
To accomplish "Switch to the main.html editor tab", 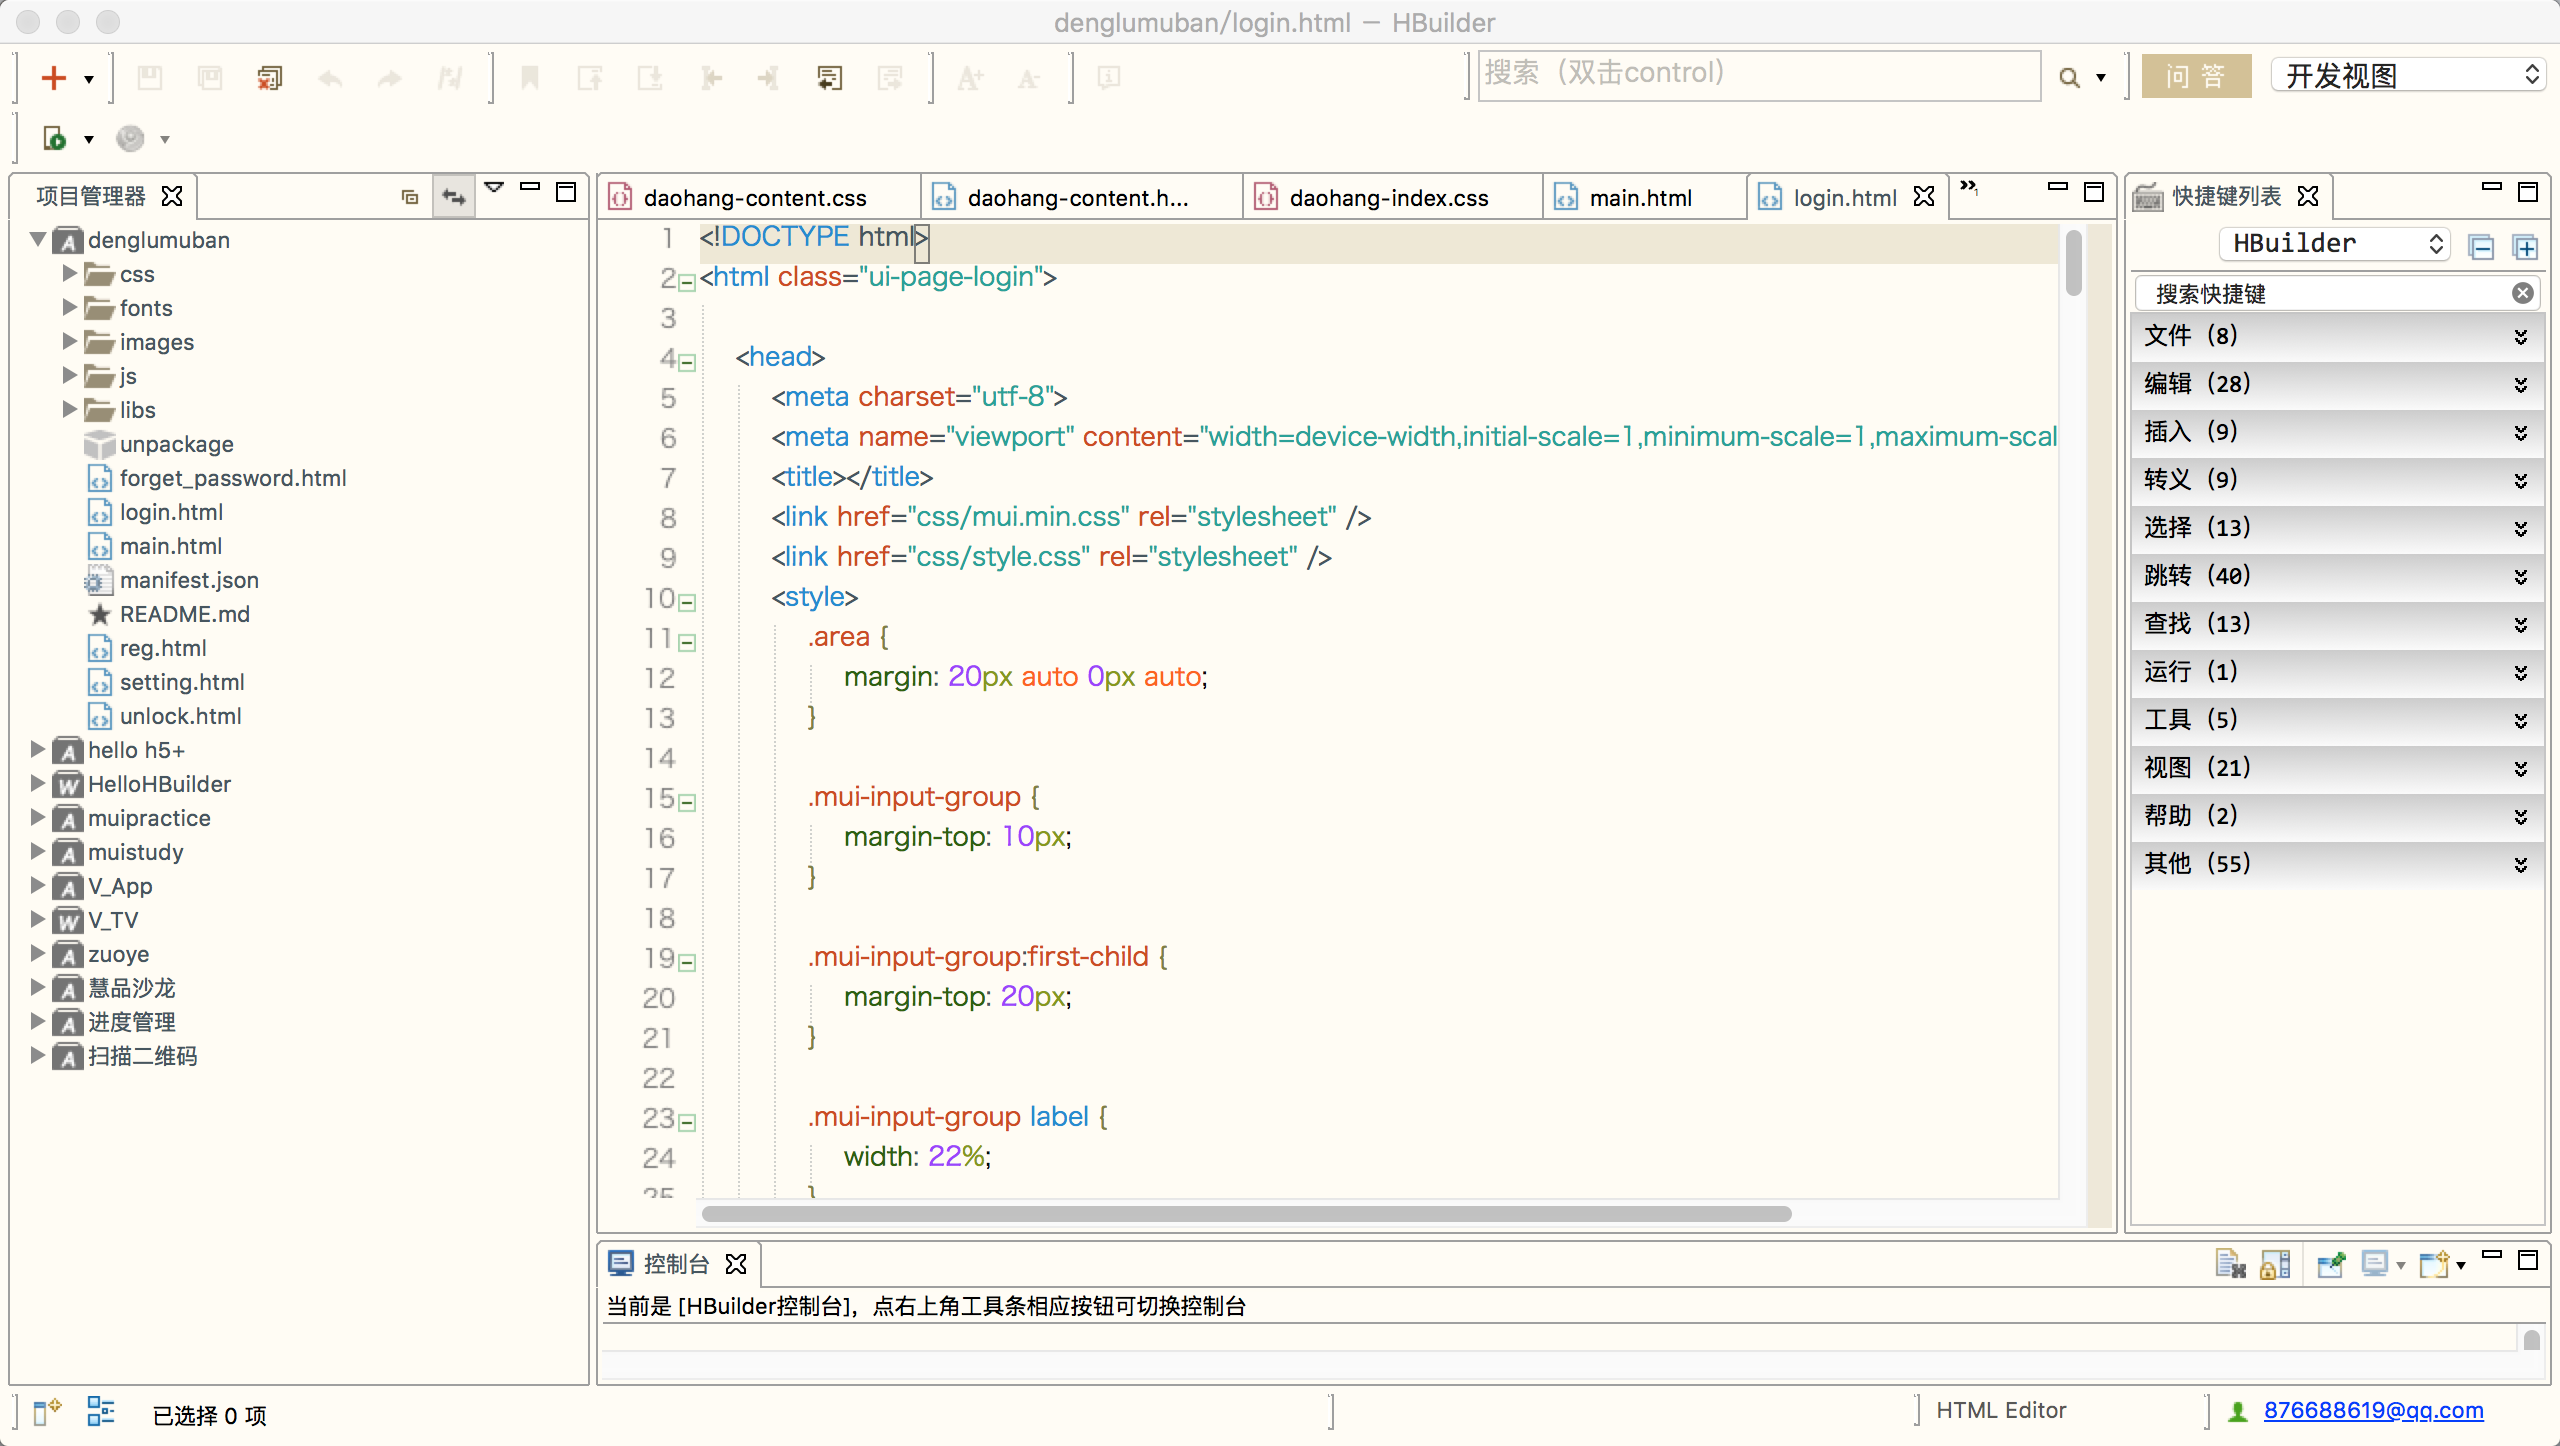I will [x=1640, y=198].
